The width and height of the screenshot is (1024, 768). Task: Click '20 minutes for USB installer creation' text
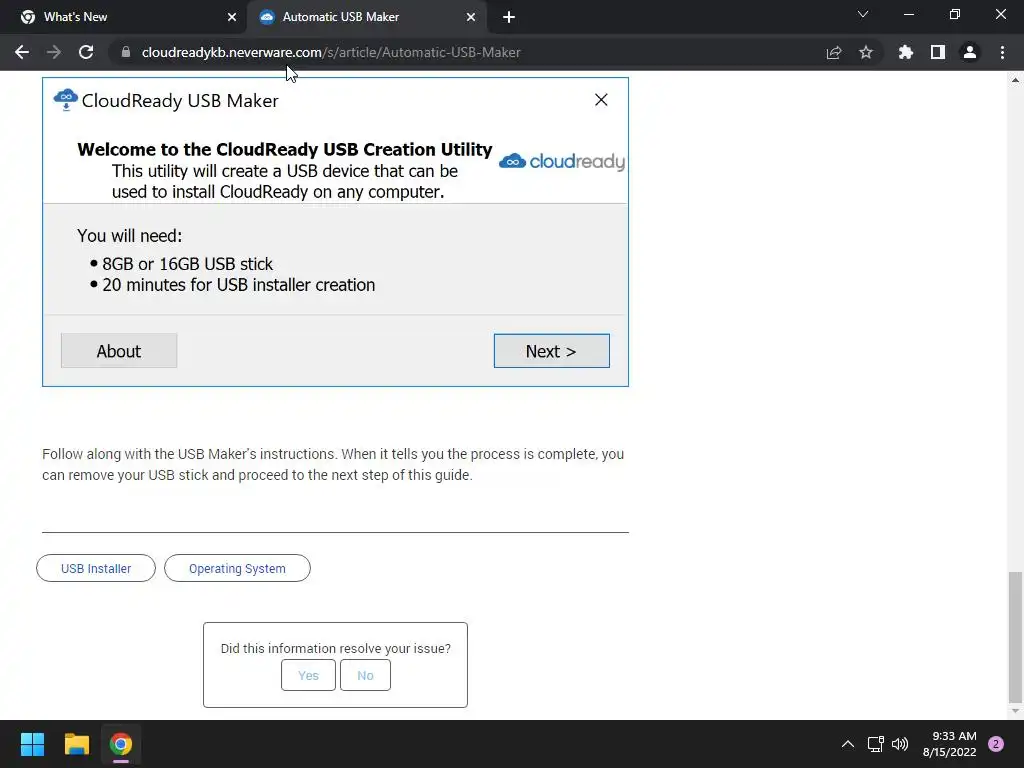[238, 285]
